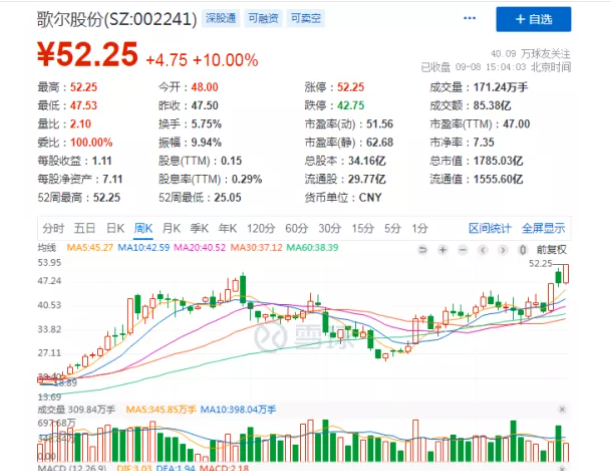Click the volume MA5:345.85万手 label
Viewport: 611px width, 471px height.
click(x=161, y=409)
